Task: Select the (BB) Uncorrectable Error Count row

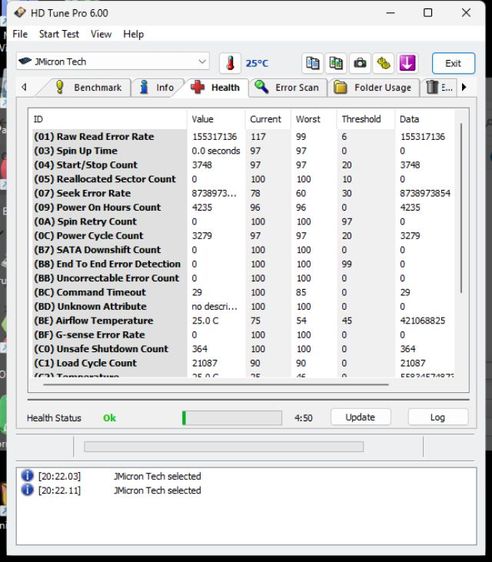Action: click(x=244, y=278)
